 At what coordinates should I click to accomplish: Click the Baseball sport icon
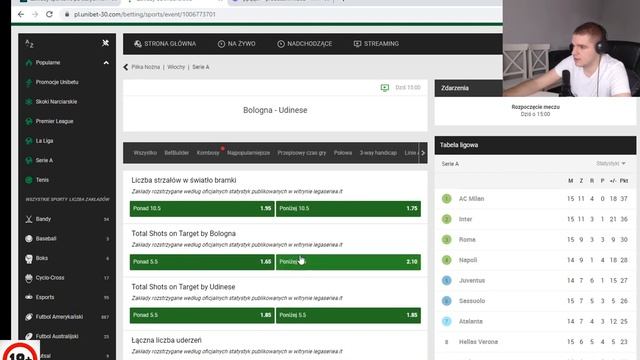[x=29, y=239]
